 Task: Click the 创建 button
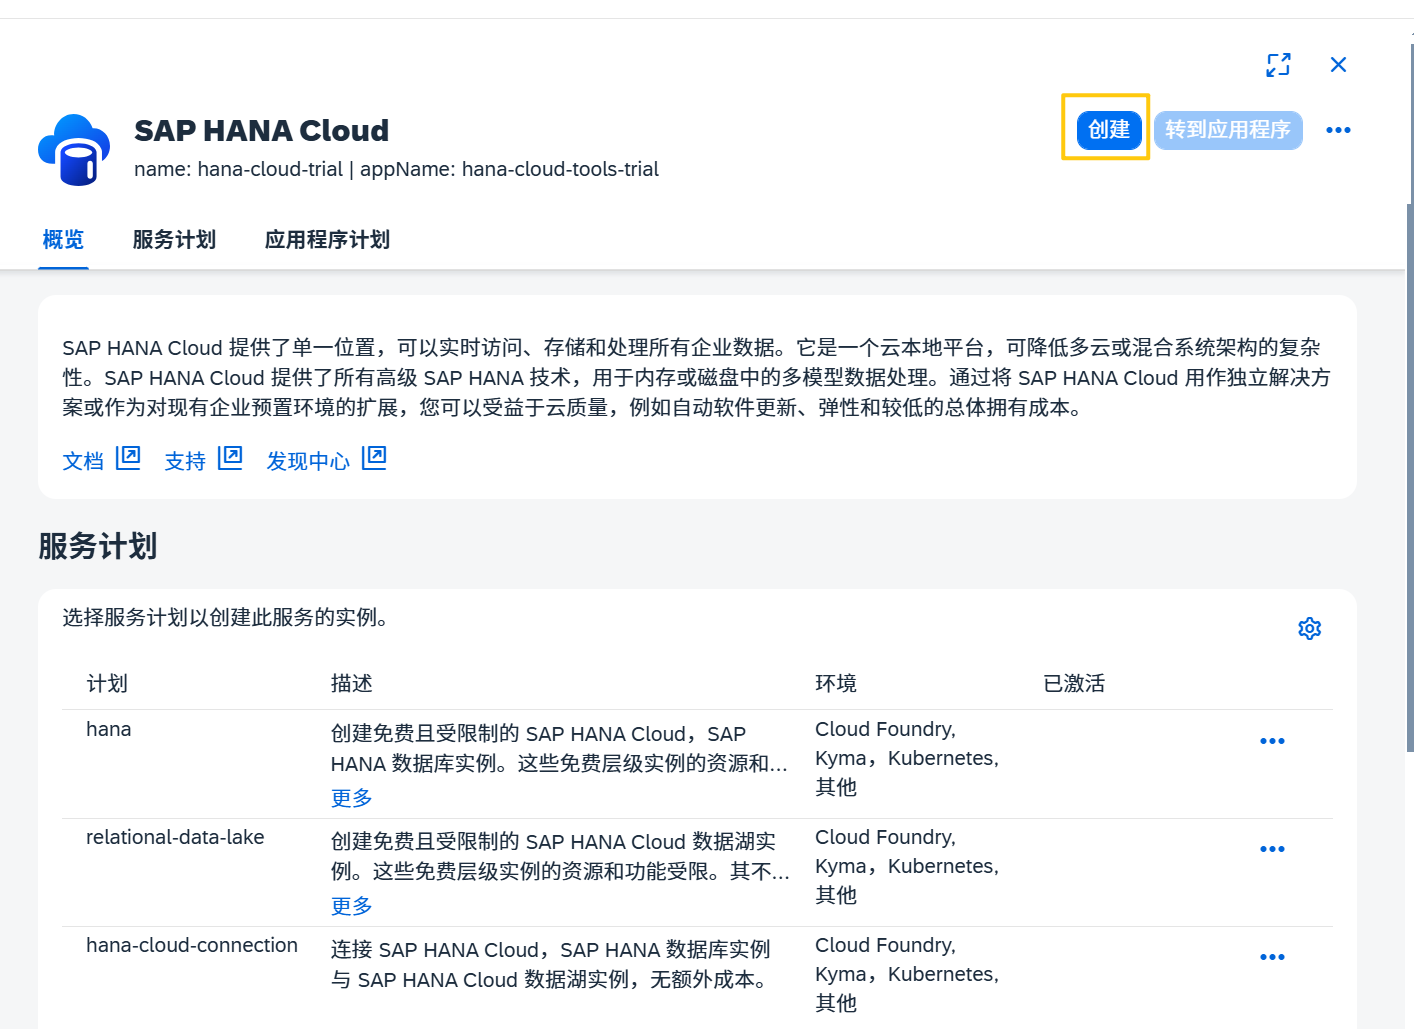tap(1109, 130)
